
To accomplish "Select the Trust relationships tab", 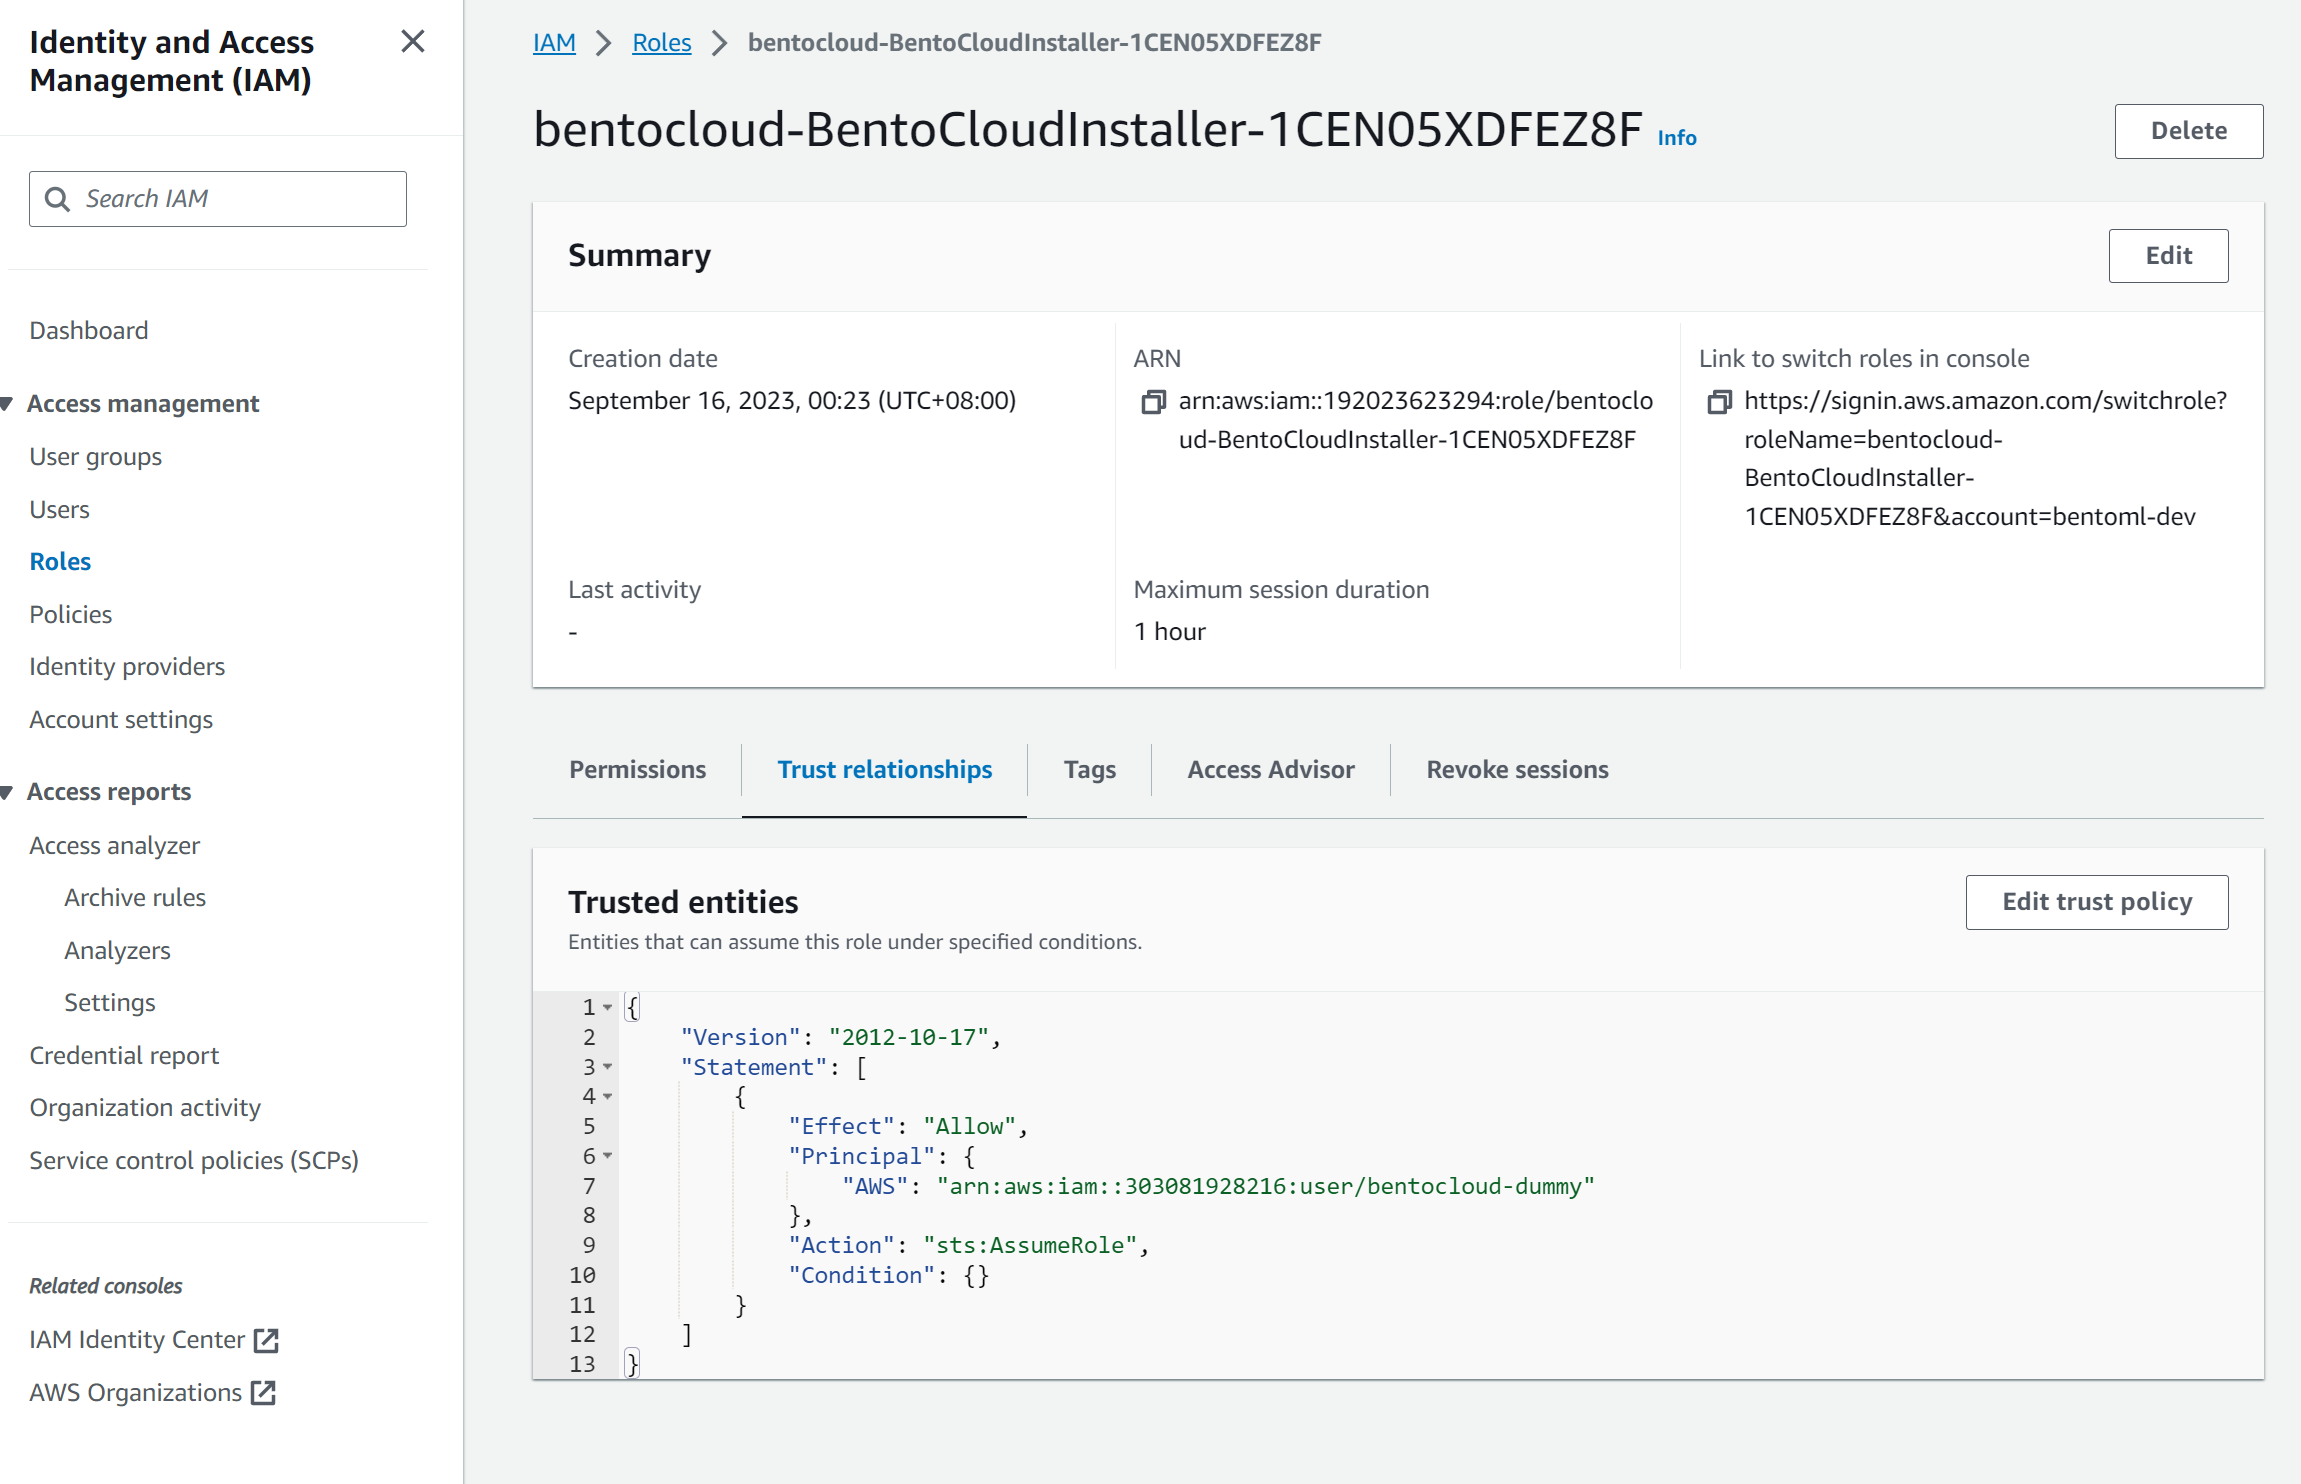I will pyautogui.click(x=884, y=770).
